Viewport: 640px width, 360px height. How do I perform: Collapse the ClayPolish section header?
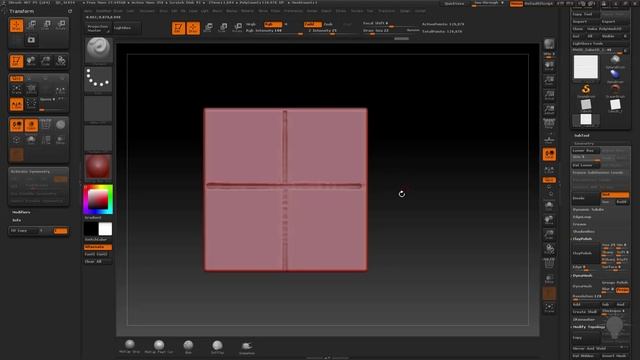pos(582,239)
